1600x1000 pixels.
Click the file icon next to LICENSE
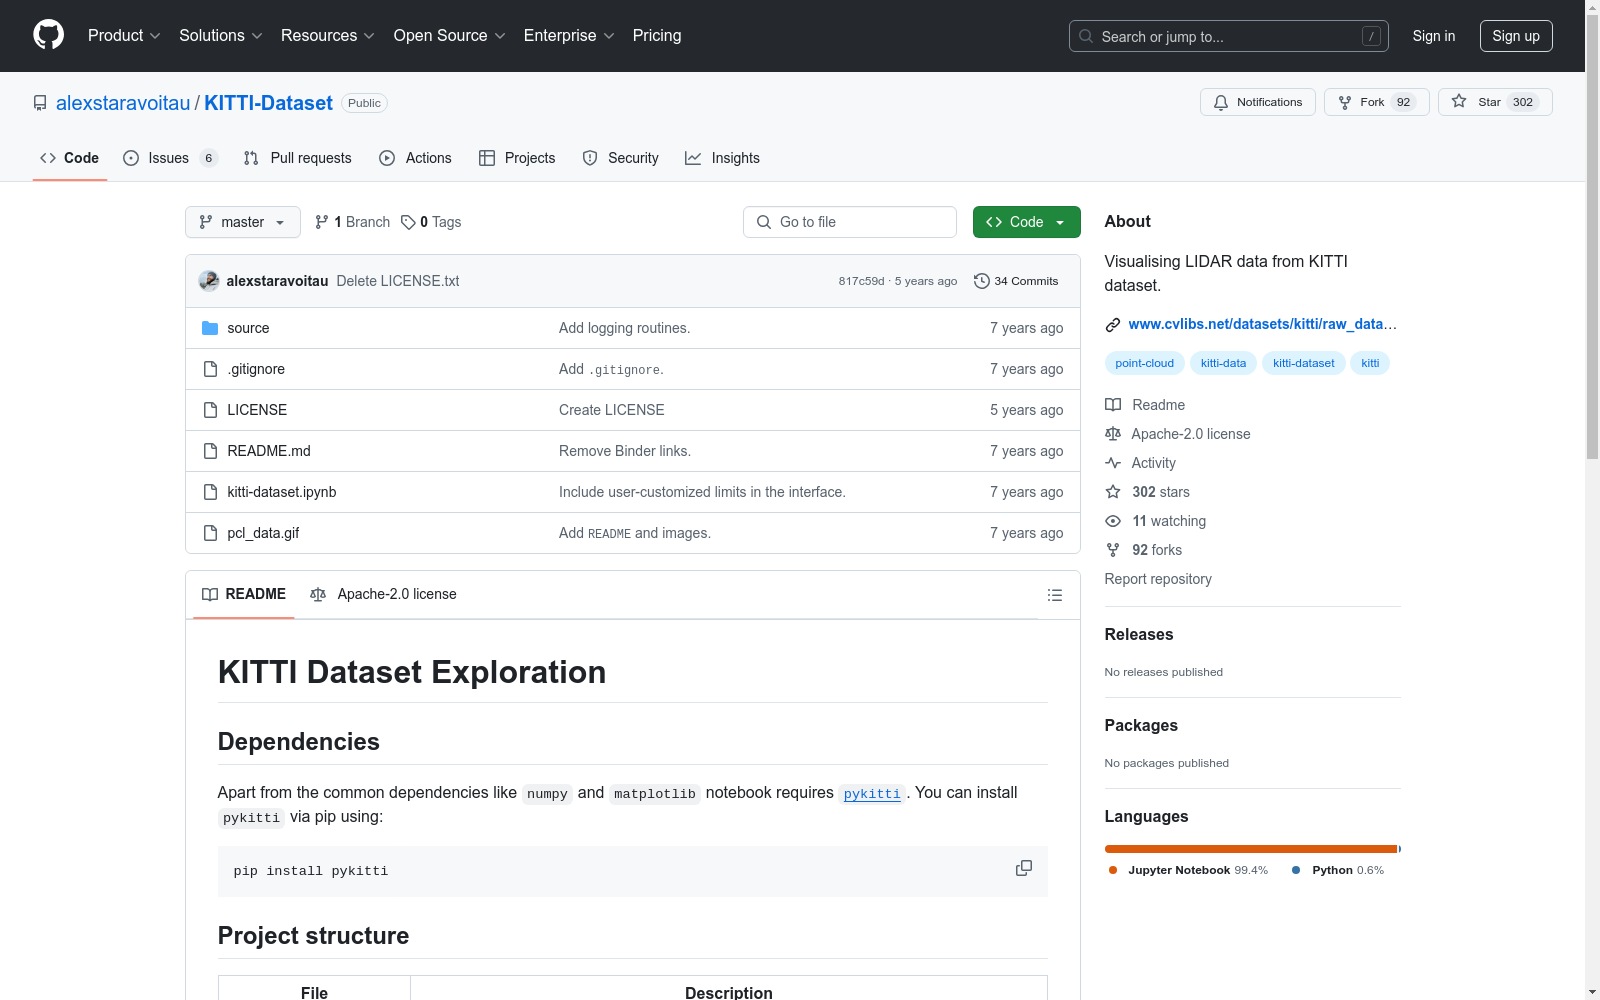point(210,410)
